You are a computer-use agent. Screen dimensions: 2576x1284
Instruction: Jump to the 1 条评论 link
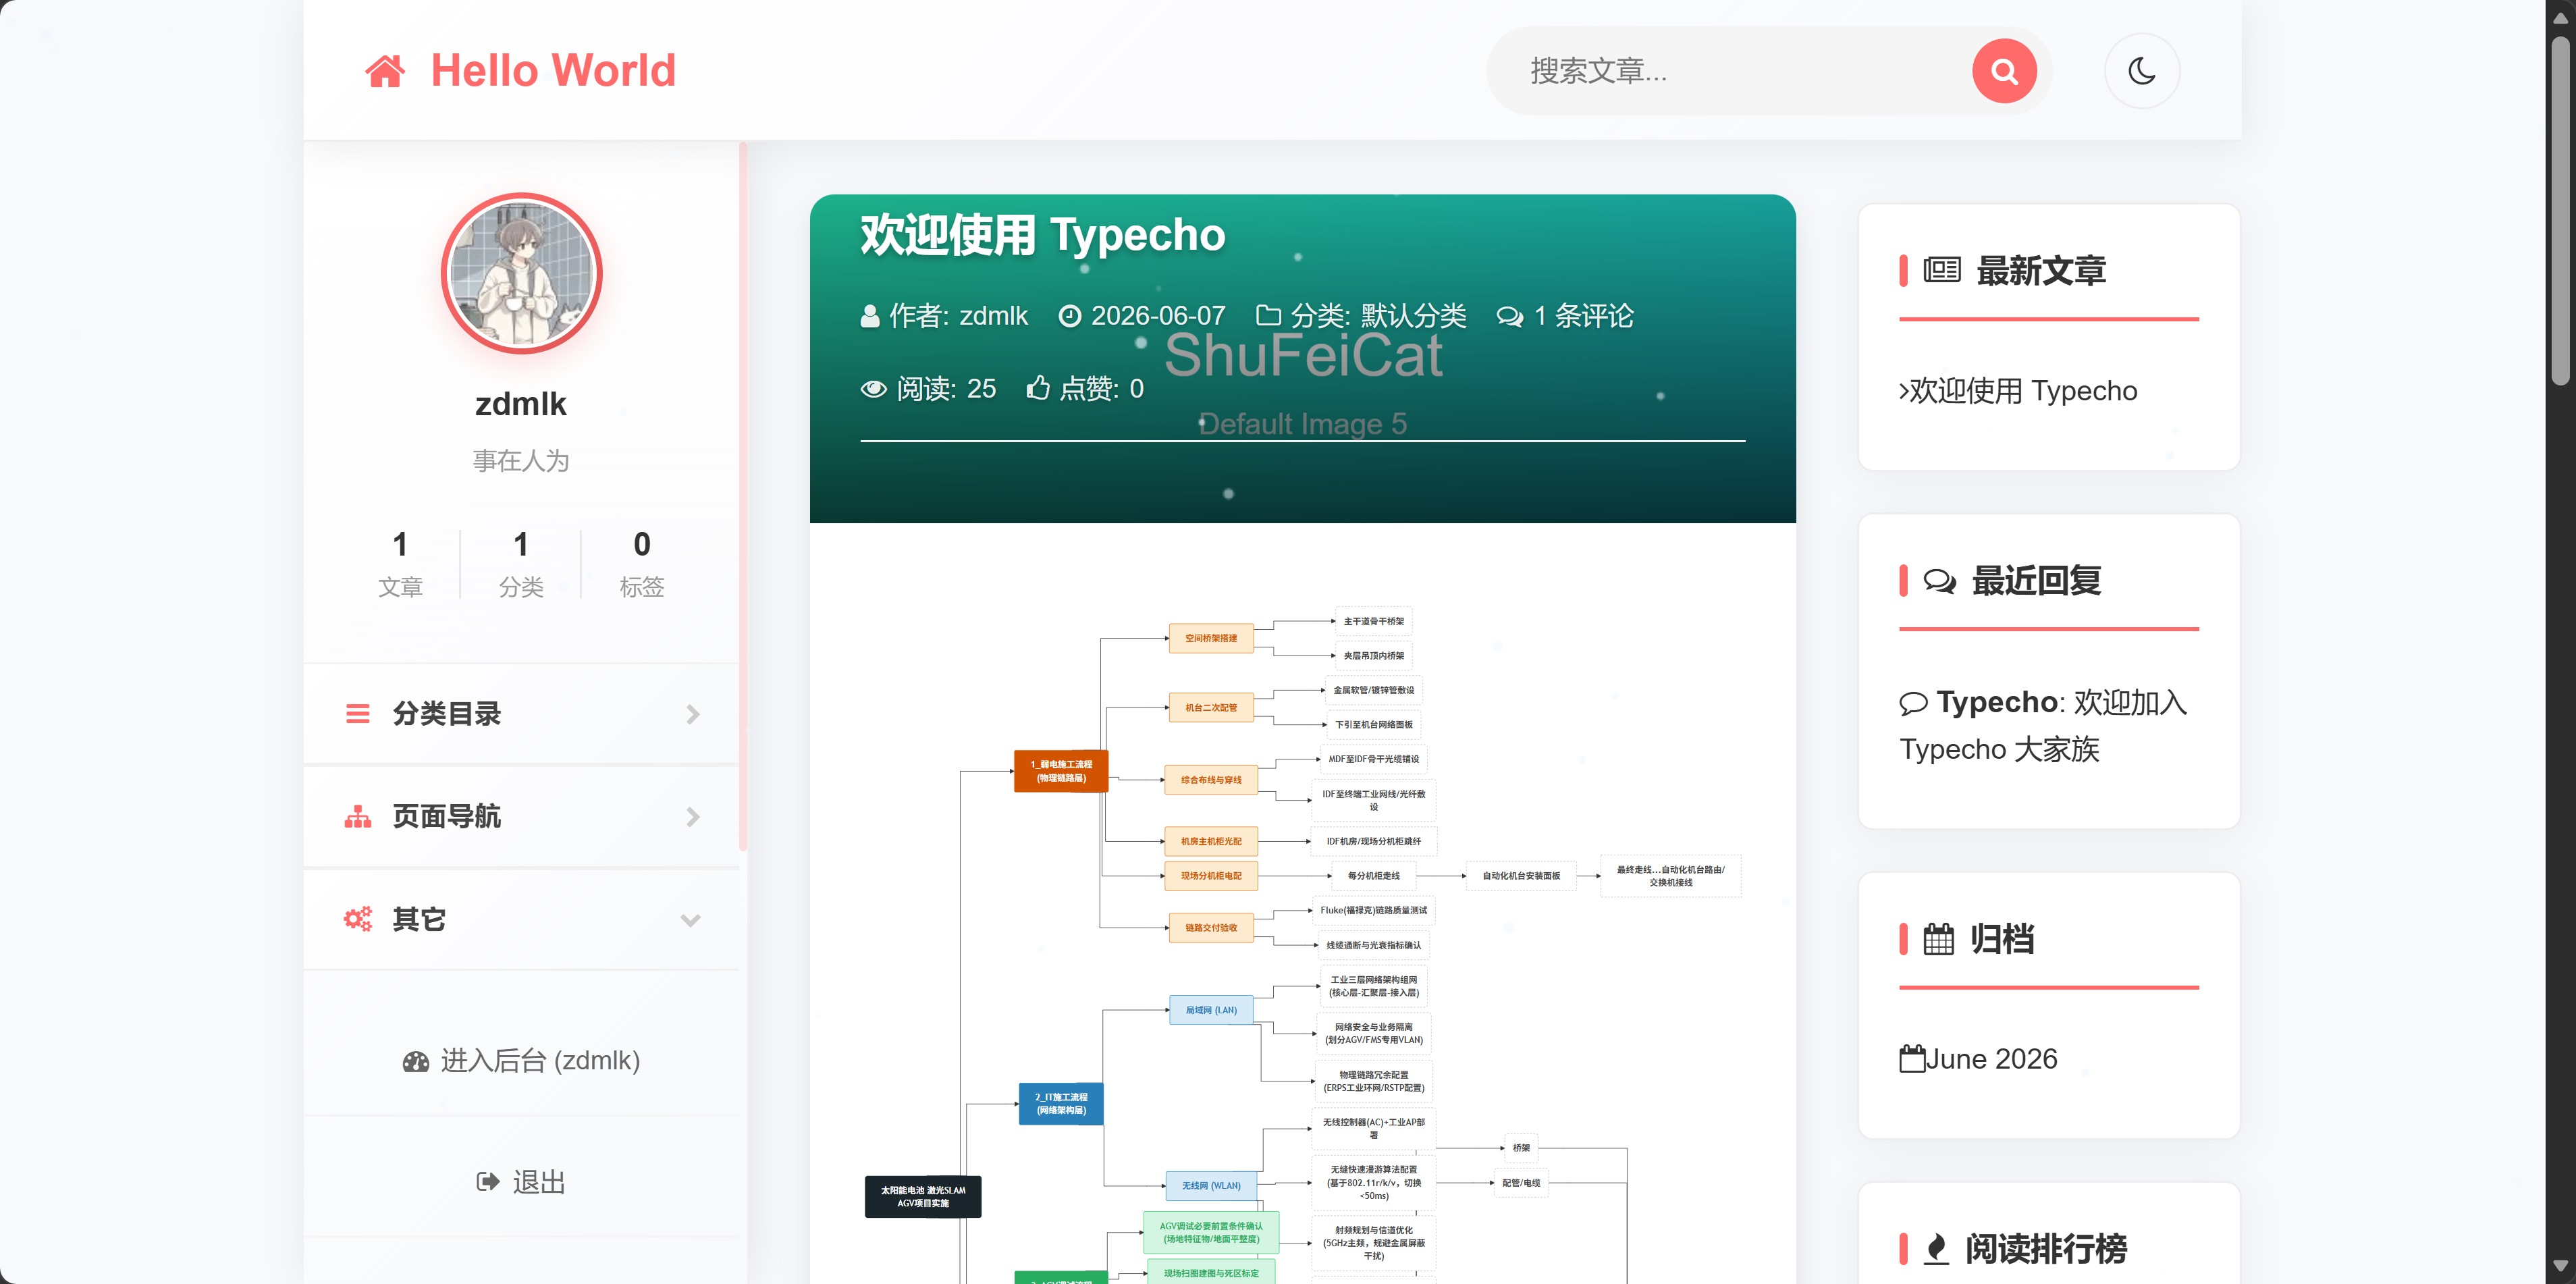pos(1584,316)
